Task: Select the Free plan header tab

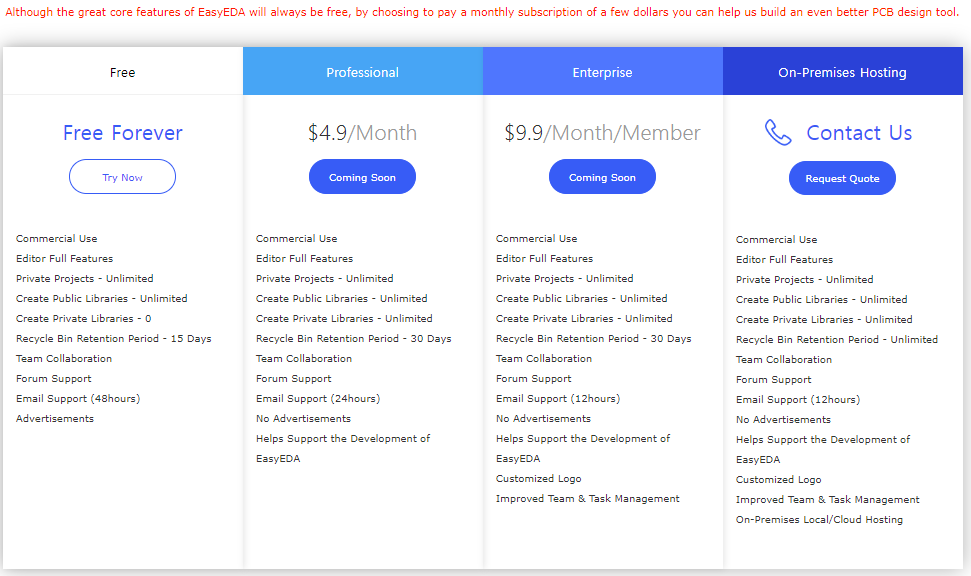Action: (x=123, y=72)
